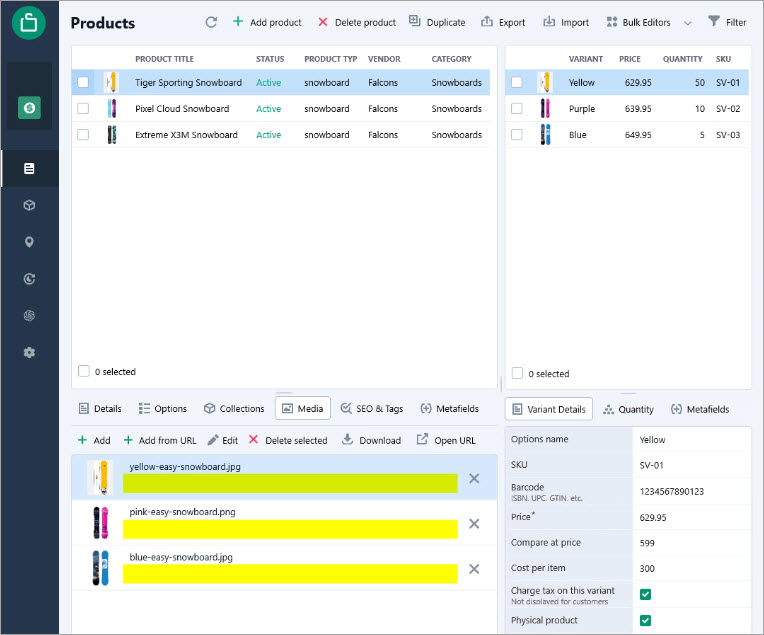Switch to the Collections tab

[234, 408]
